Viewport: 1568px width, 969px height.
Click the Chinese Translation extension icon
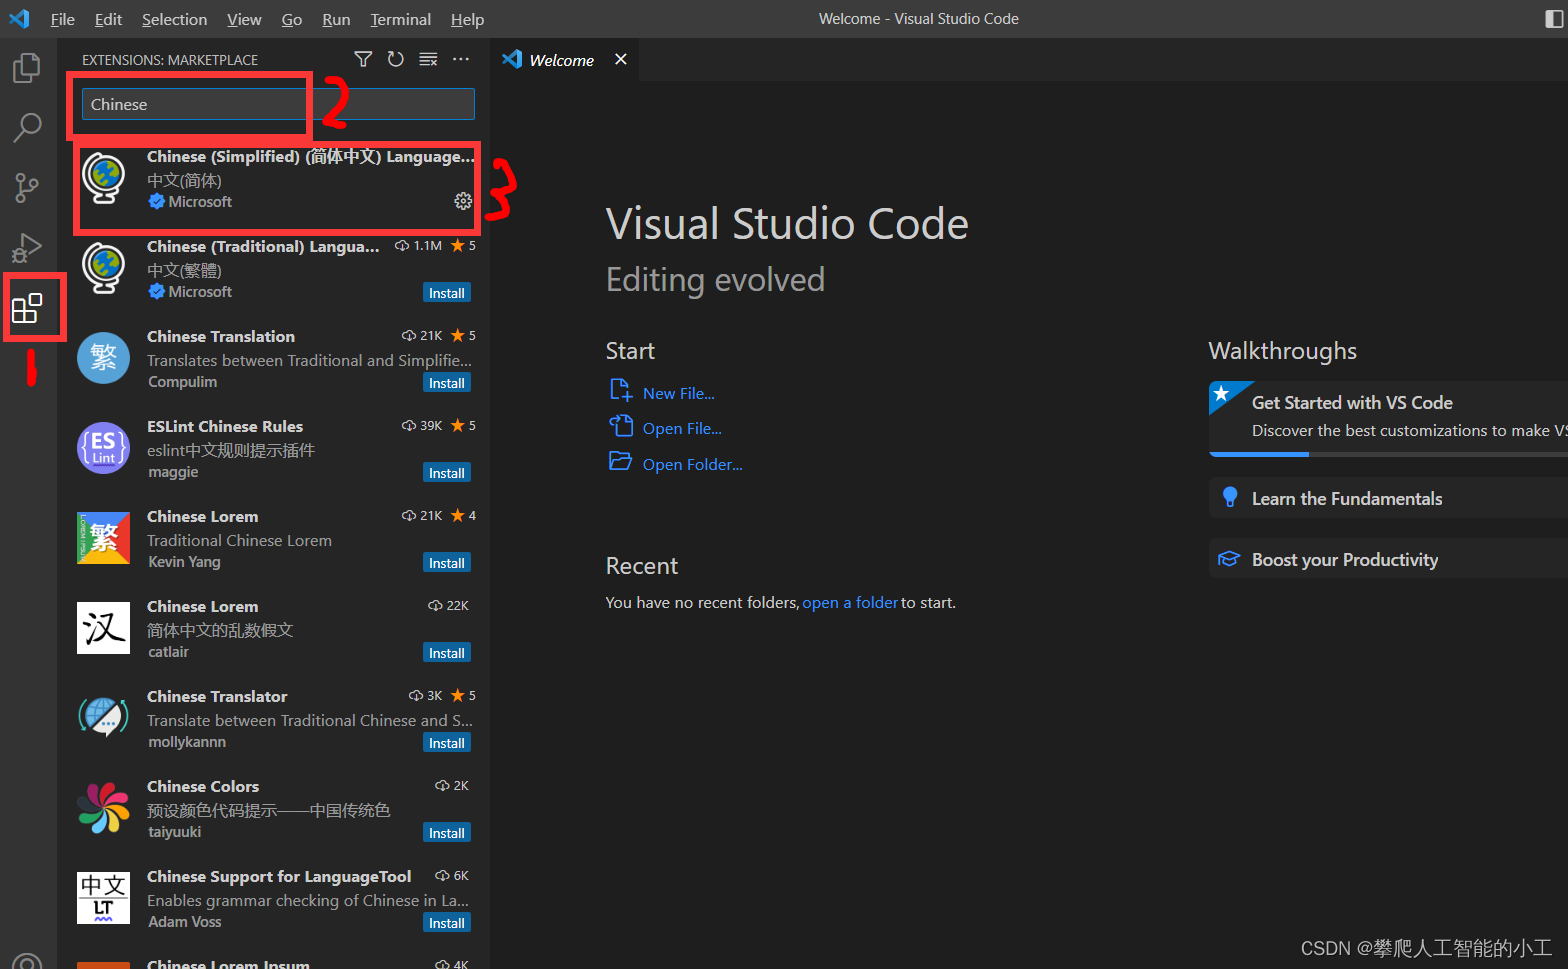(x=104, y=358)
